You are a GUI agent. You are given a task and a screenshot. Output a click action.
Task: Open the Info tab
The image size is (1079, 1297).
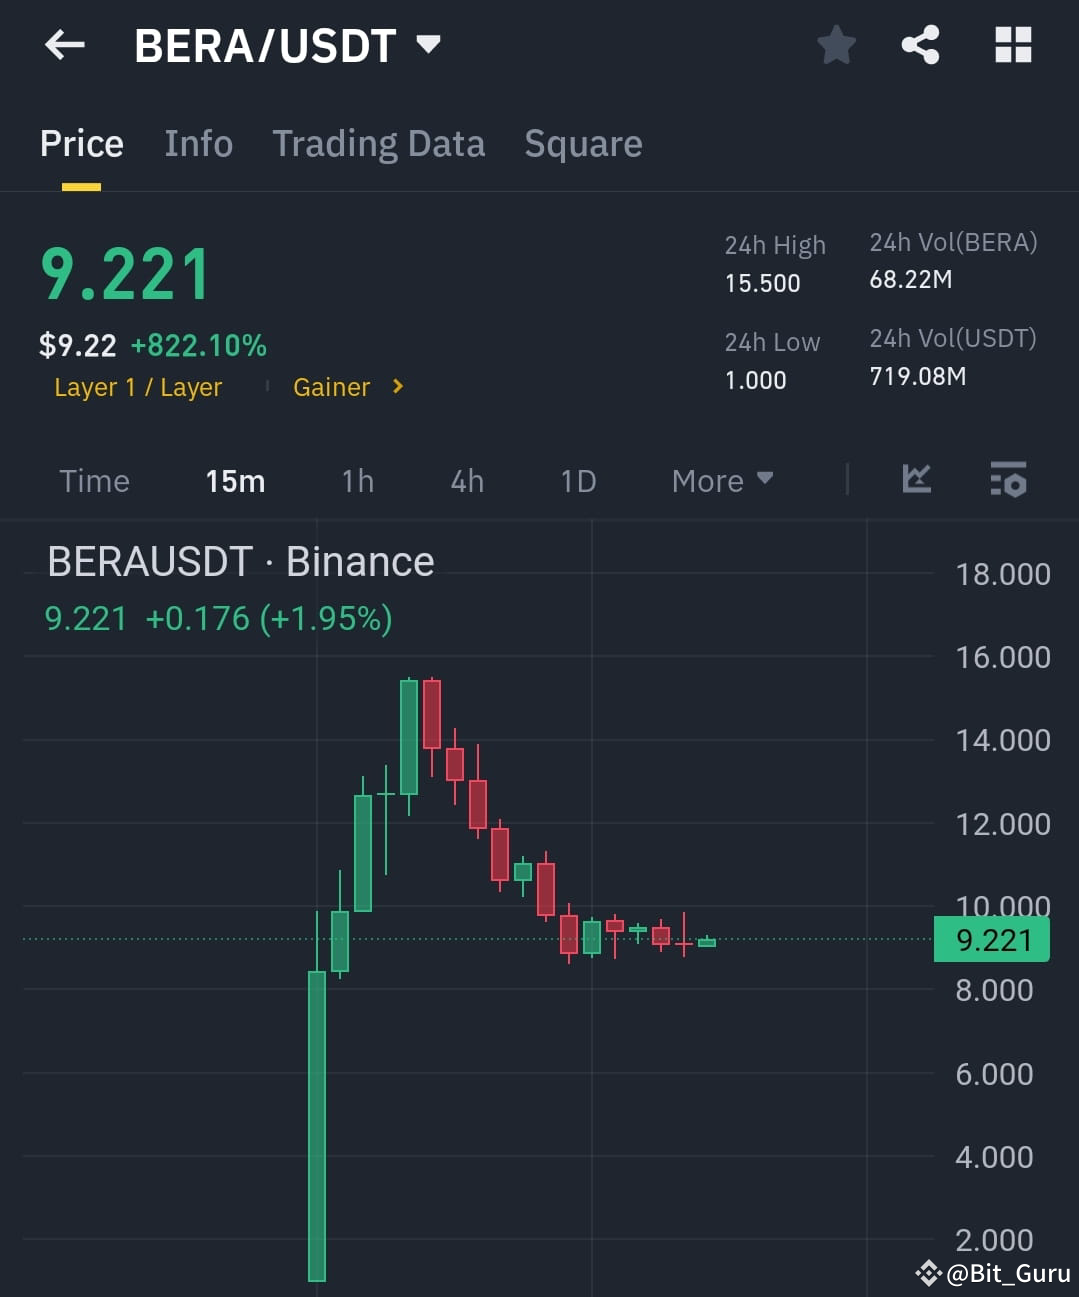tap(198, 144)
